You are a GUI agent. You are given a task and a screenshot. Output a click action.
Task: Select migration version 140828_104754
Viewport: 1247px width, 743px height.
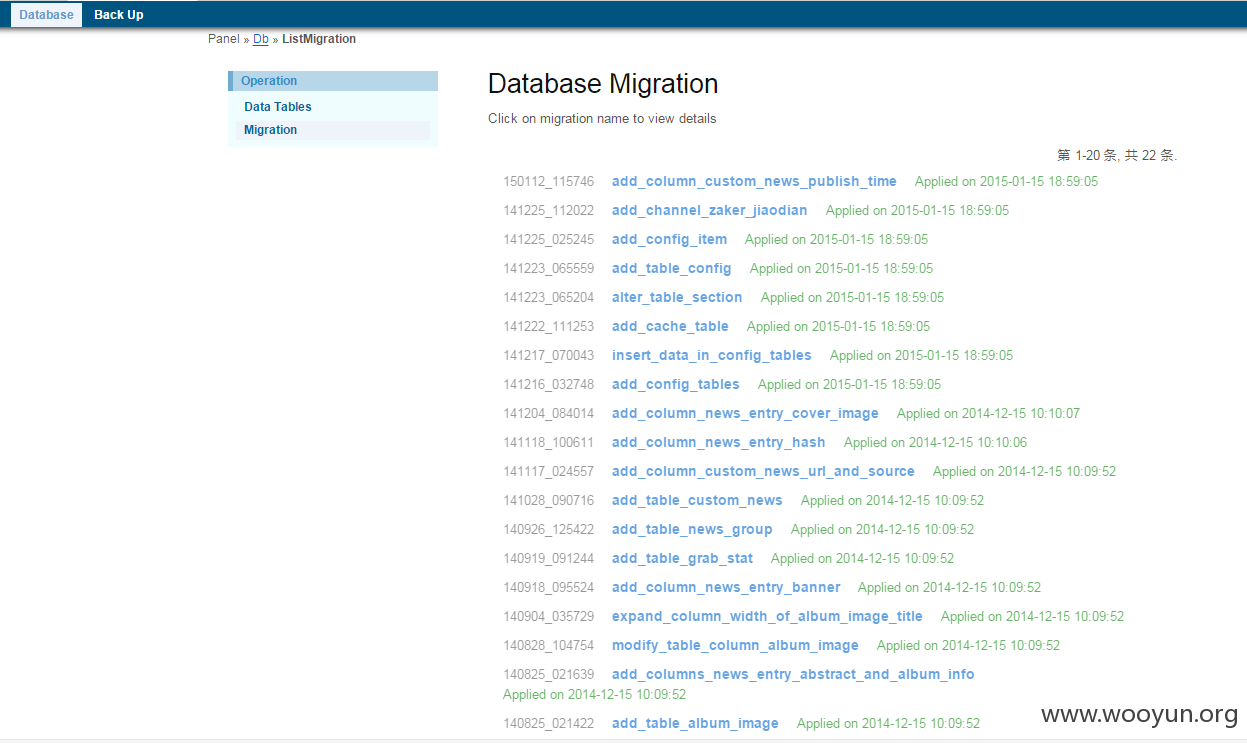point(548,645)
